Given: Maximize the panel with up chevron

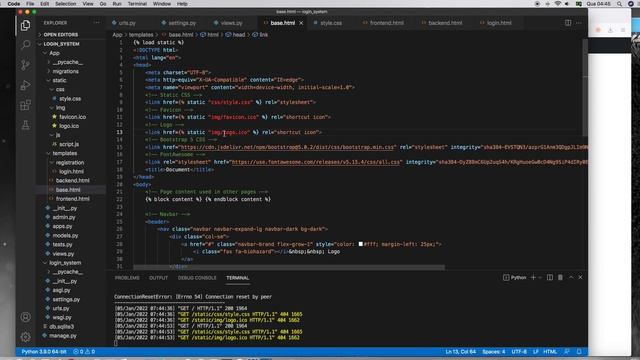Looking at the screenshot, I should coord(571,278).
